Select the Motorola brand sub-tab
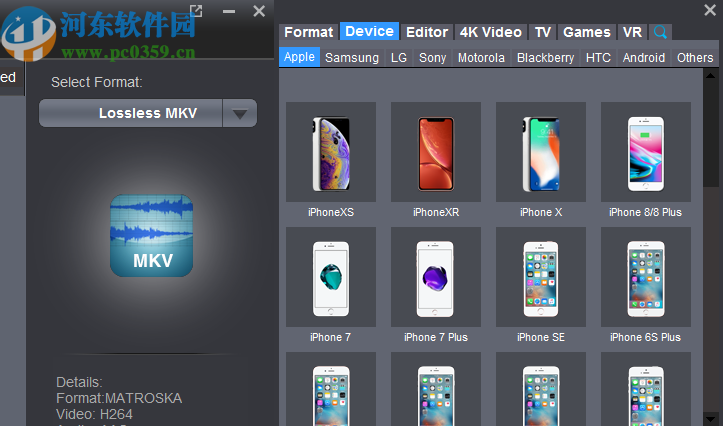The width and height of the screenshot is (723, 426). 481,58
